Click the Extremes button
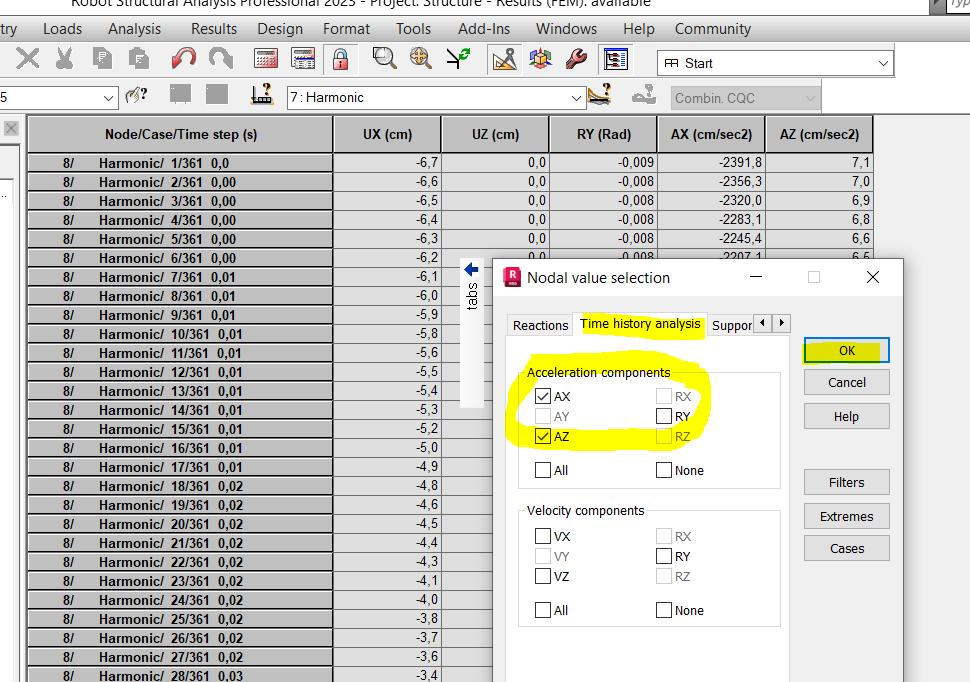The width and height of the screenshot is (970, 682). [x=846, y=516]
